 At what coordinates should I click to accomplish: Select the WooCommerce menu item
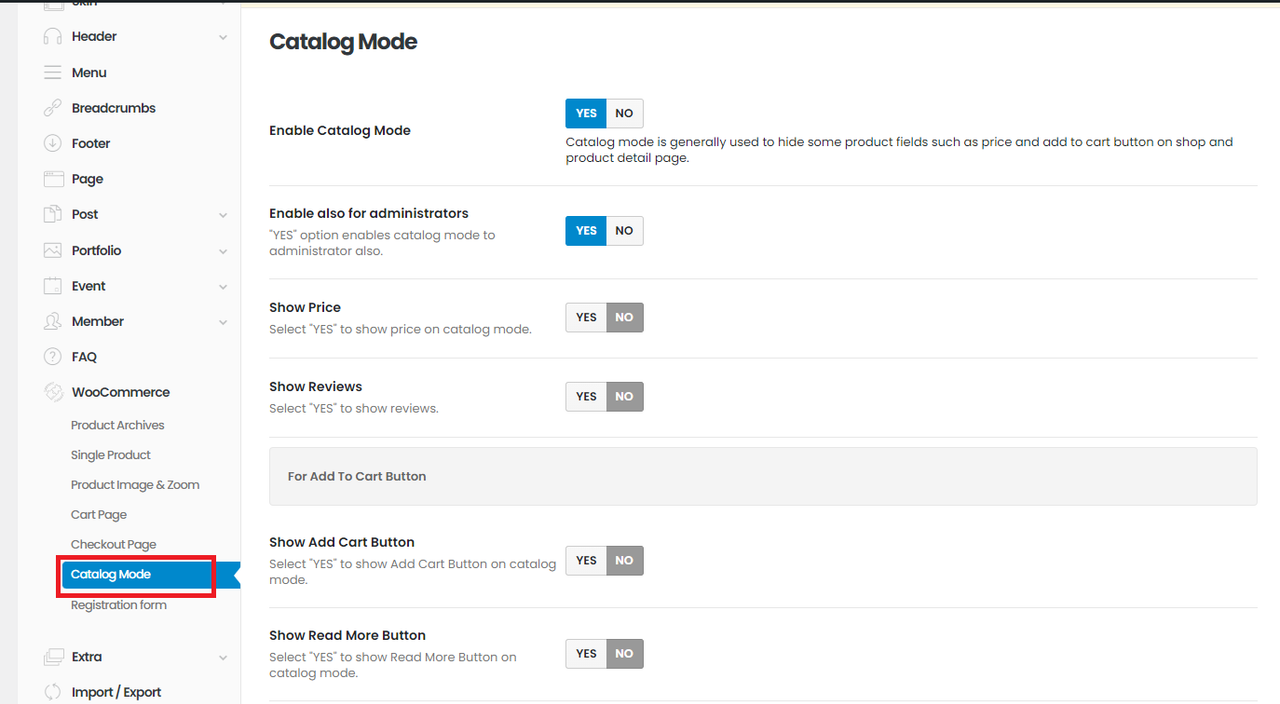[x=121, y=392]
